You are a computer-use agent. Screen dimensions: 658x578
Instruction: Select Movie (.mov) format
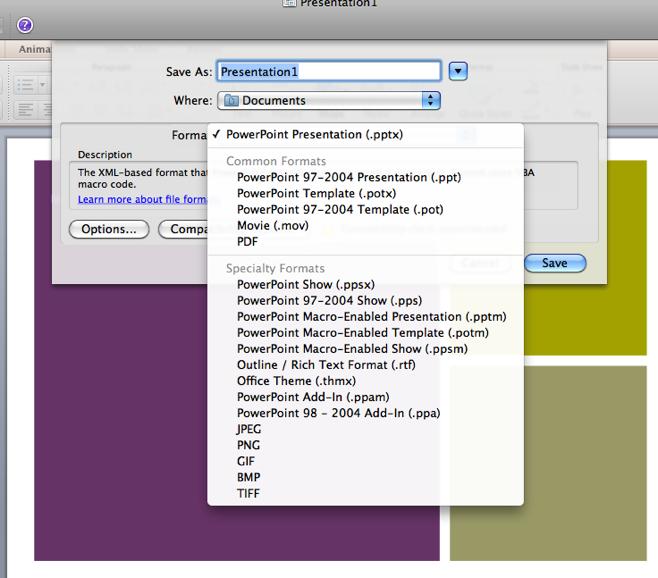pyautogui.click(x=365, y=225)
